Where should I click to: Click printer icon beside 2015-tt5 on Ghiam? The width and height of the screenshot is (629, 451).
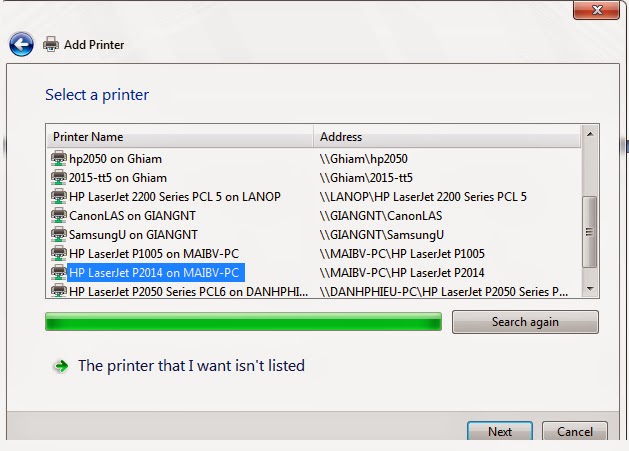click(59, 177)
